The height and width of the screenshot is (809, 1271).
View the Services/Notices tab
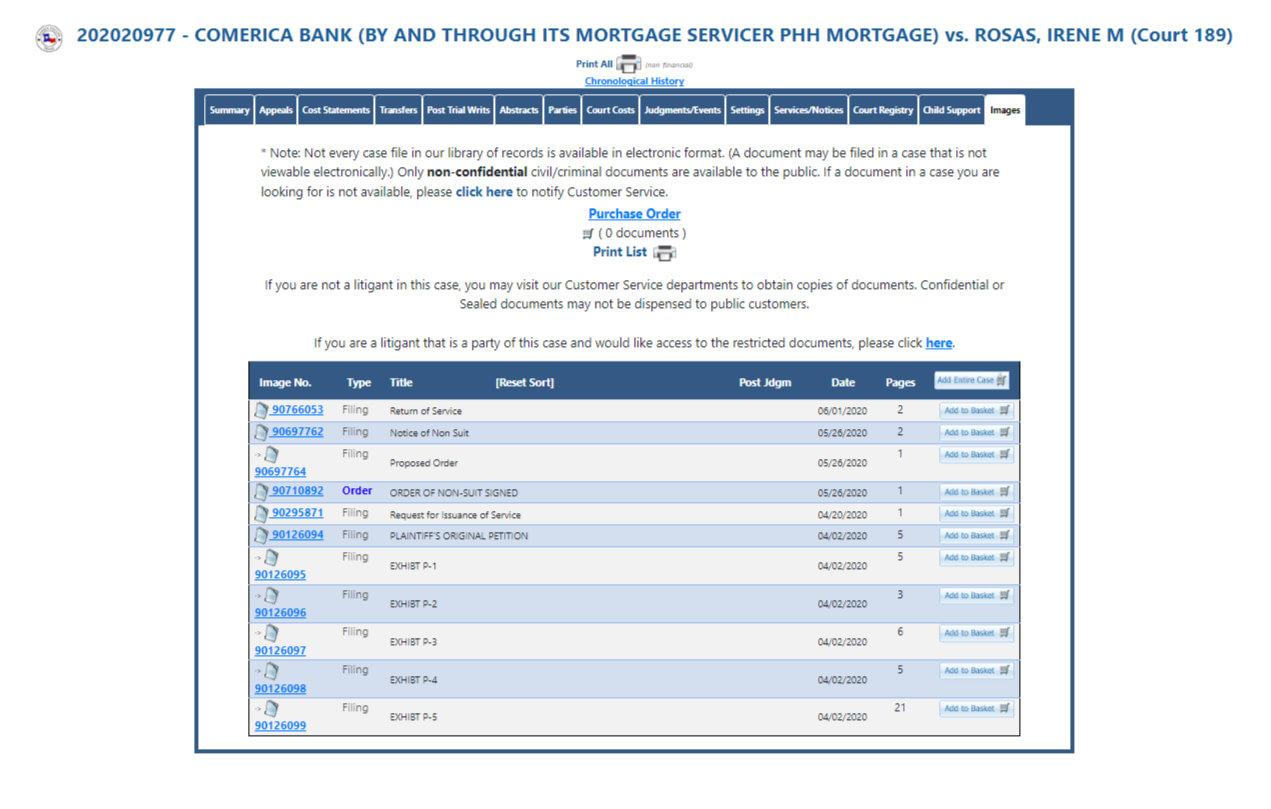[808, 110]
